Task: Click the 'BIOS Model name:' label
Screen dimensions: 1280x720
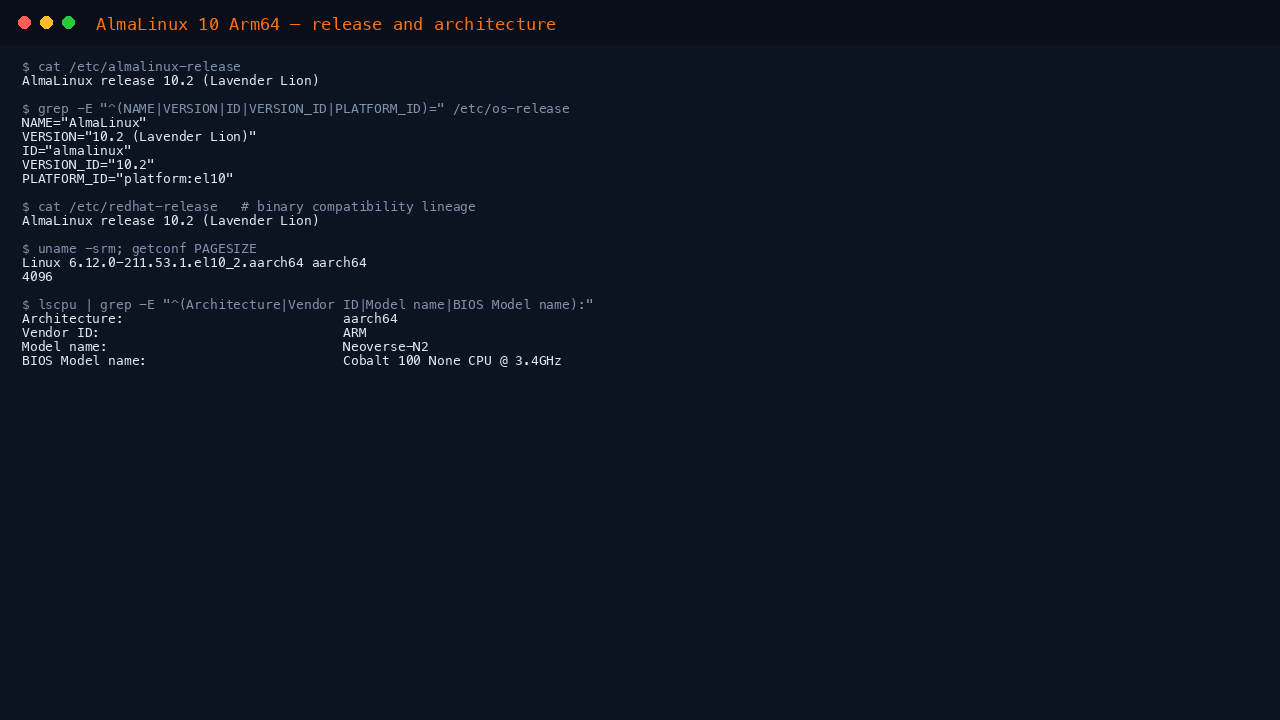Action: click(84, 361)
